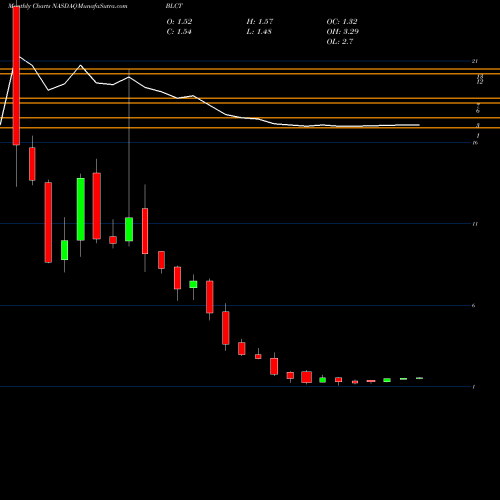Screen dimensions: 500x500
Task: Click the 'OH: 3.29' value
Action: [342, 32]
